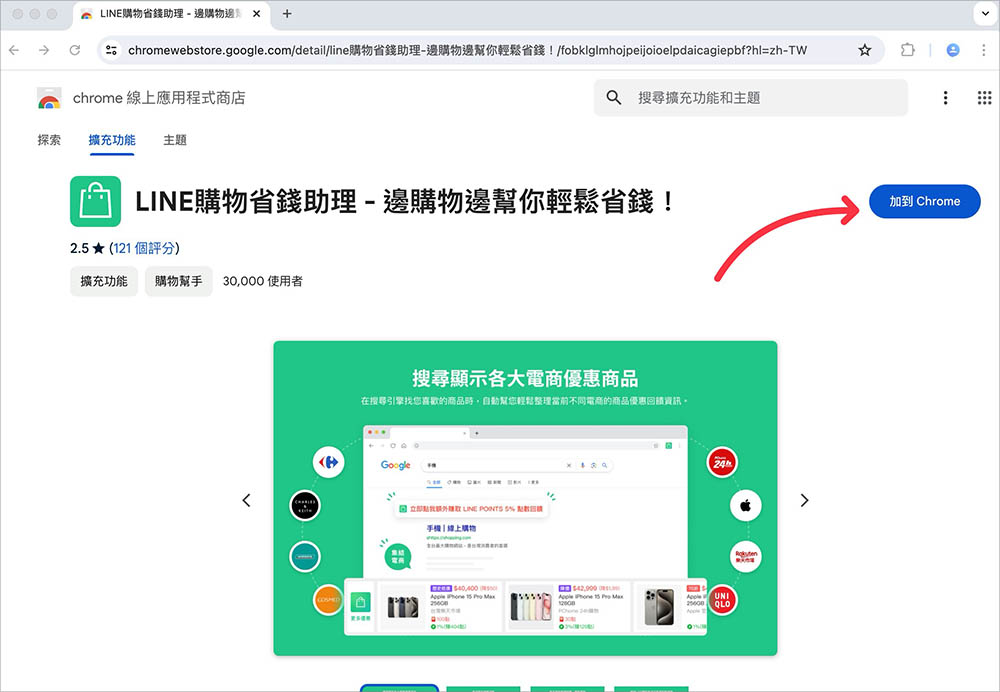
Task: Expand the tab search dropdown arrow
Action: point(985,13)
